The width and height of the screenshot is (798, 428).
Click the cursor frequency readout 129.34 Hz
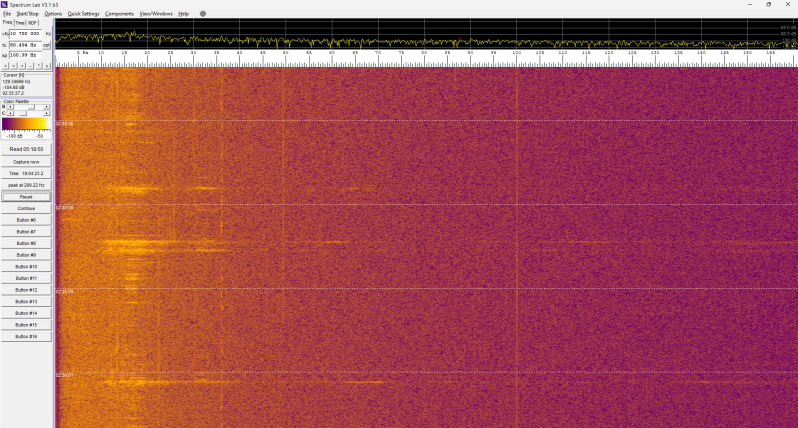click(x=16, y=81)
